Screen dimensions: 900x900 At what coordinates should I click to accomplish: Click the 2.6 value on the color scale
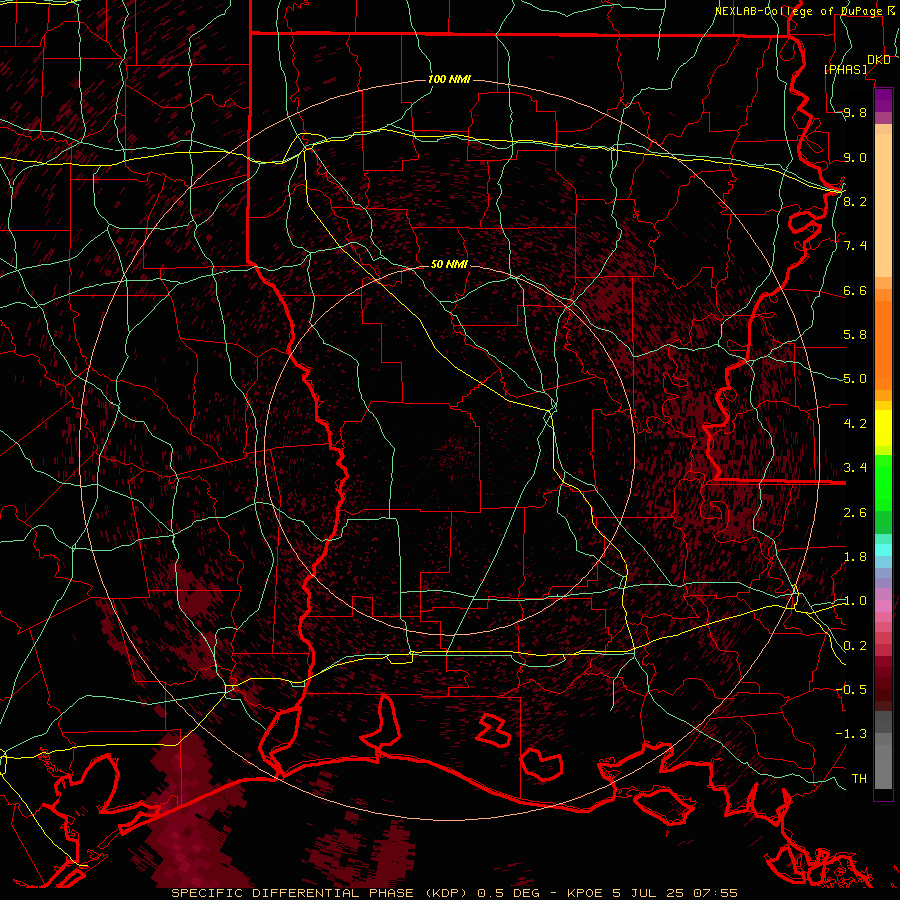(x=855, y=513)
